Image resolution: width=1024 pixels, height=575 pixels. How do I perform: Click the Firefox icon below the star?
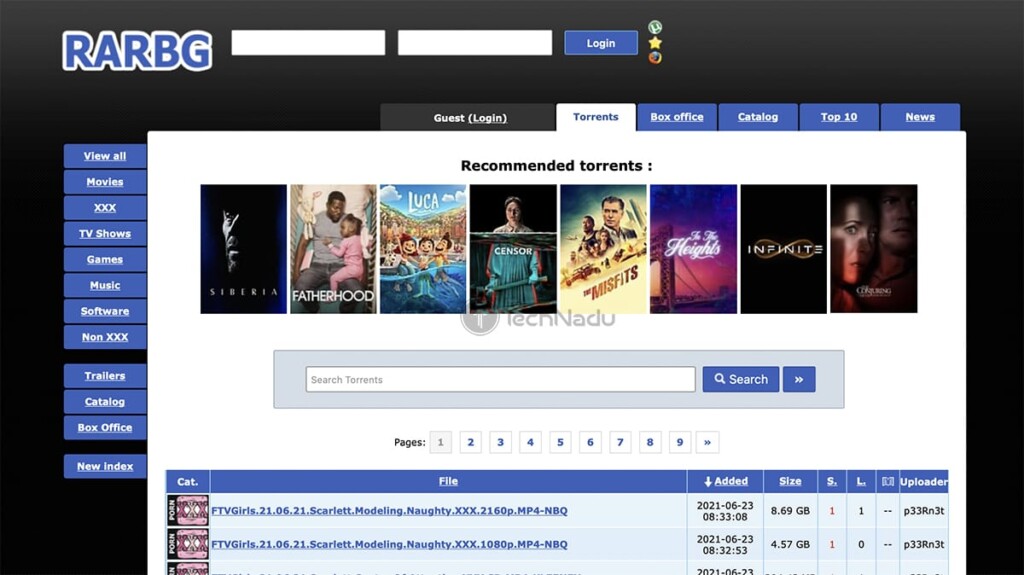[x=655, y=58]
